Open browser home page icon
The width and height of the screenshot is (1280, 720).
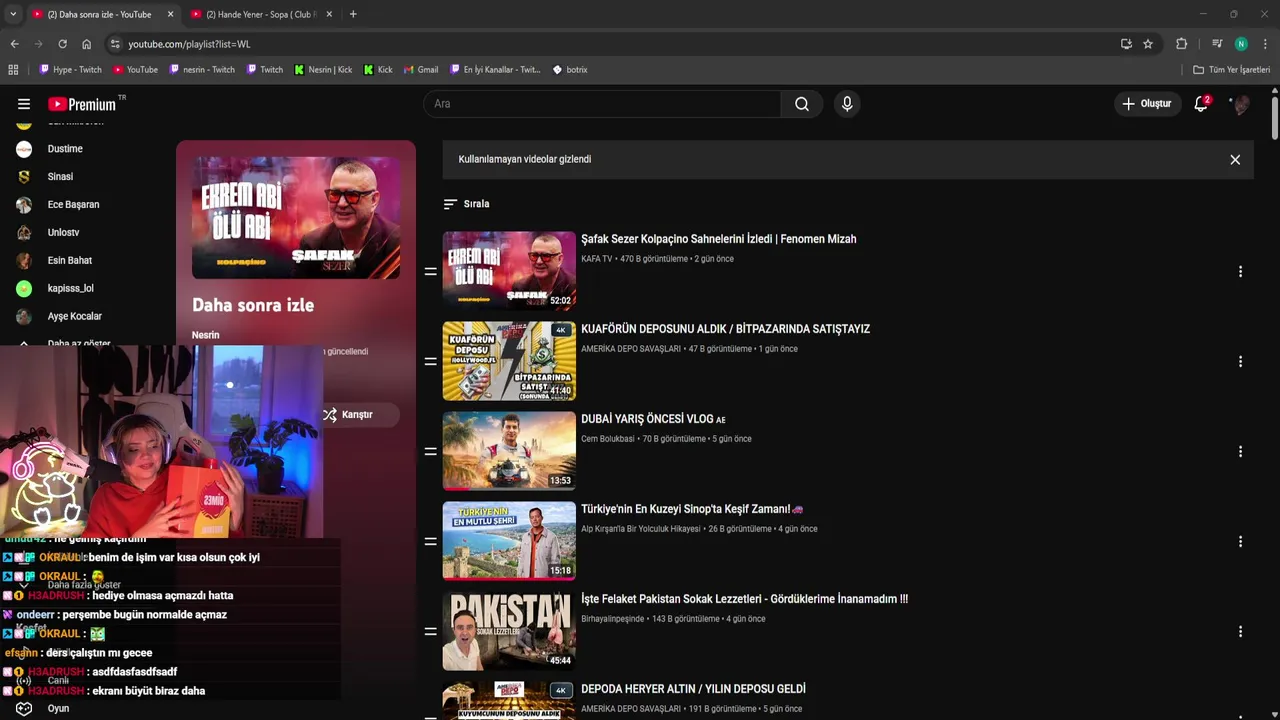pos(87,44)
